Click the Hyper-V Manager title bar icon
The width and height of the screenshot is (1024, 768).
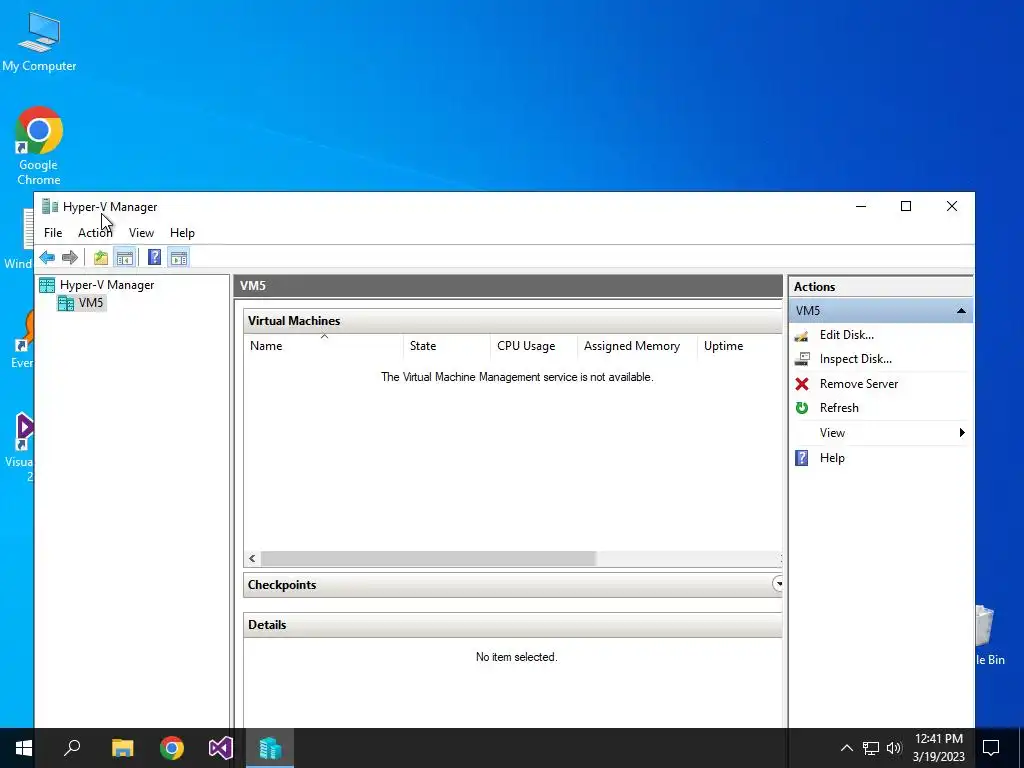50,206
